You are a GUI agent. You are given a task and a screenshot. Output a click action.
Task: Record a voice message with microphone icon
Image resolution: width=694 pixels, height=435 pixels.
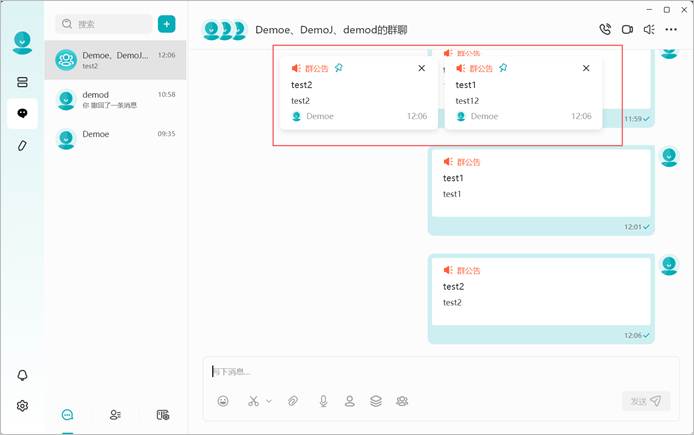click(324, 401)
